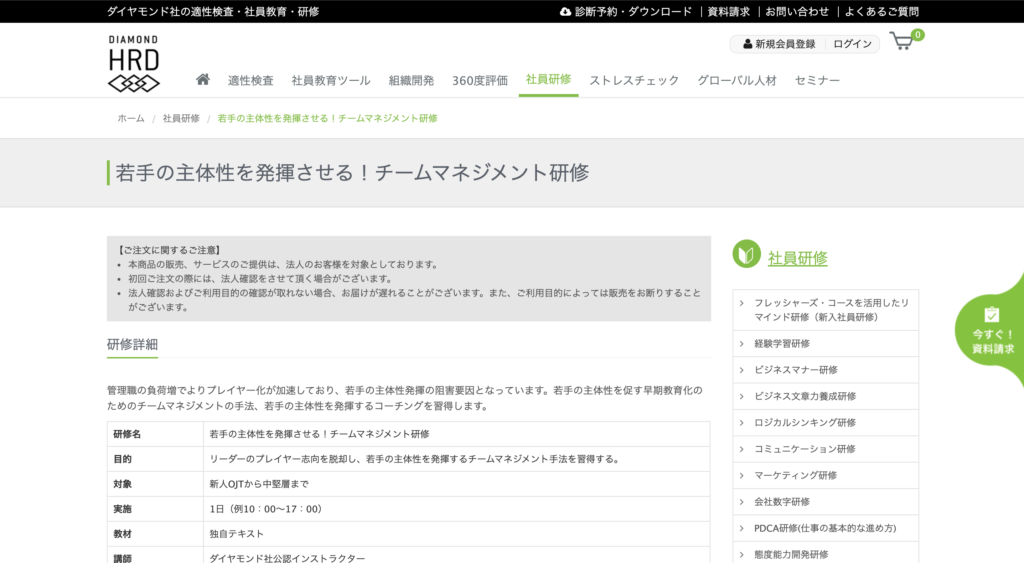
Task: Click the ホーム breadcrumb link
Action: (131, 118)
